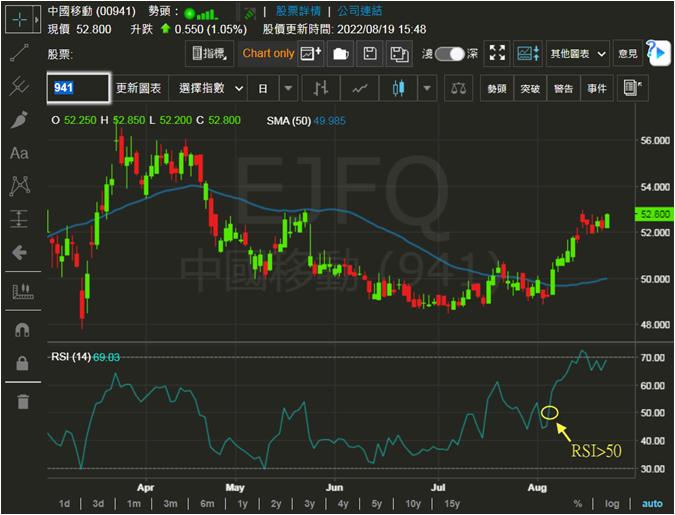
Task: Click the 更新圖表 update chart button
Action: click(138, 88)
